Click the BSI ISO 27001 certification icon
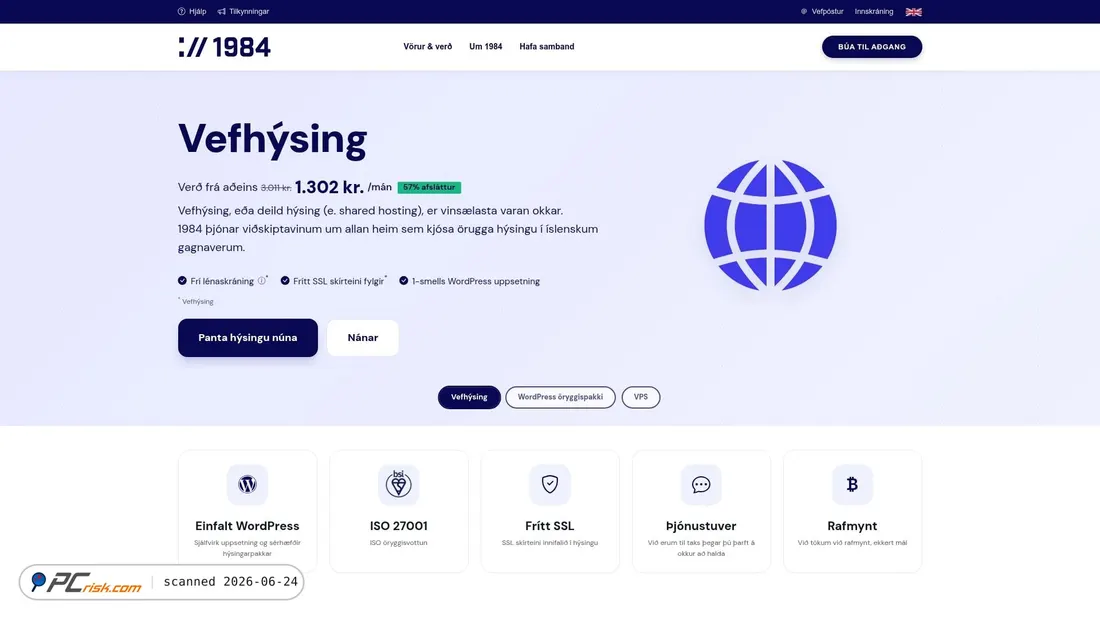1100x619 pixels. click(x=398, y=484)
